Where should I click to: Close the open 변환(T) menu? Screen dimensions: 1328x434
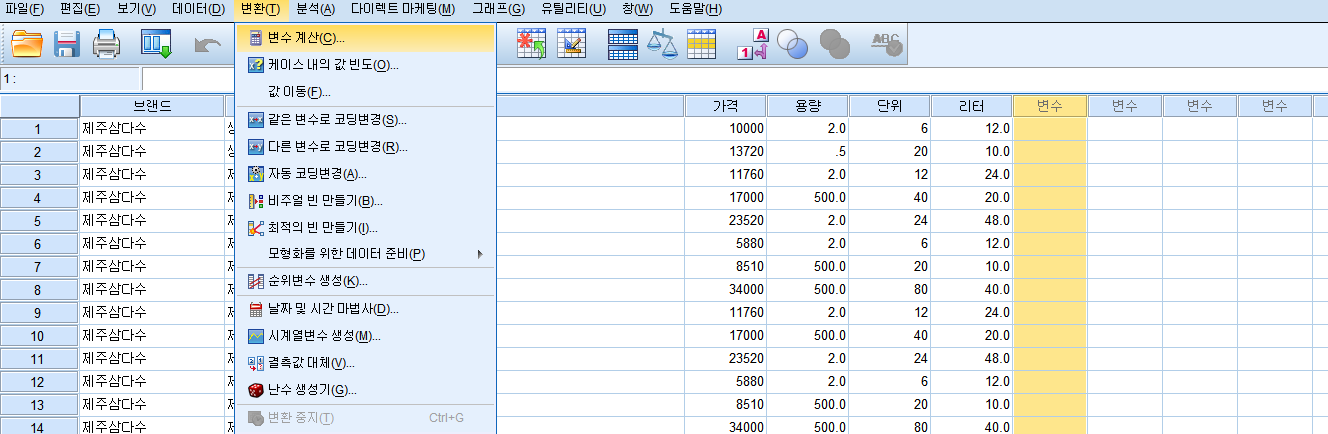[260, 9]
